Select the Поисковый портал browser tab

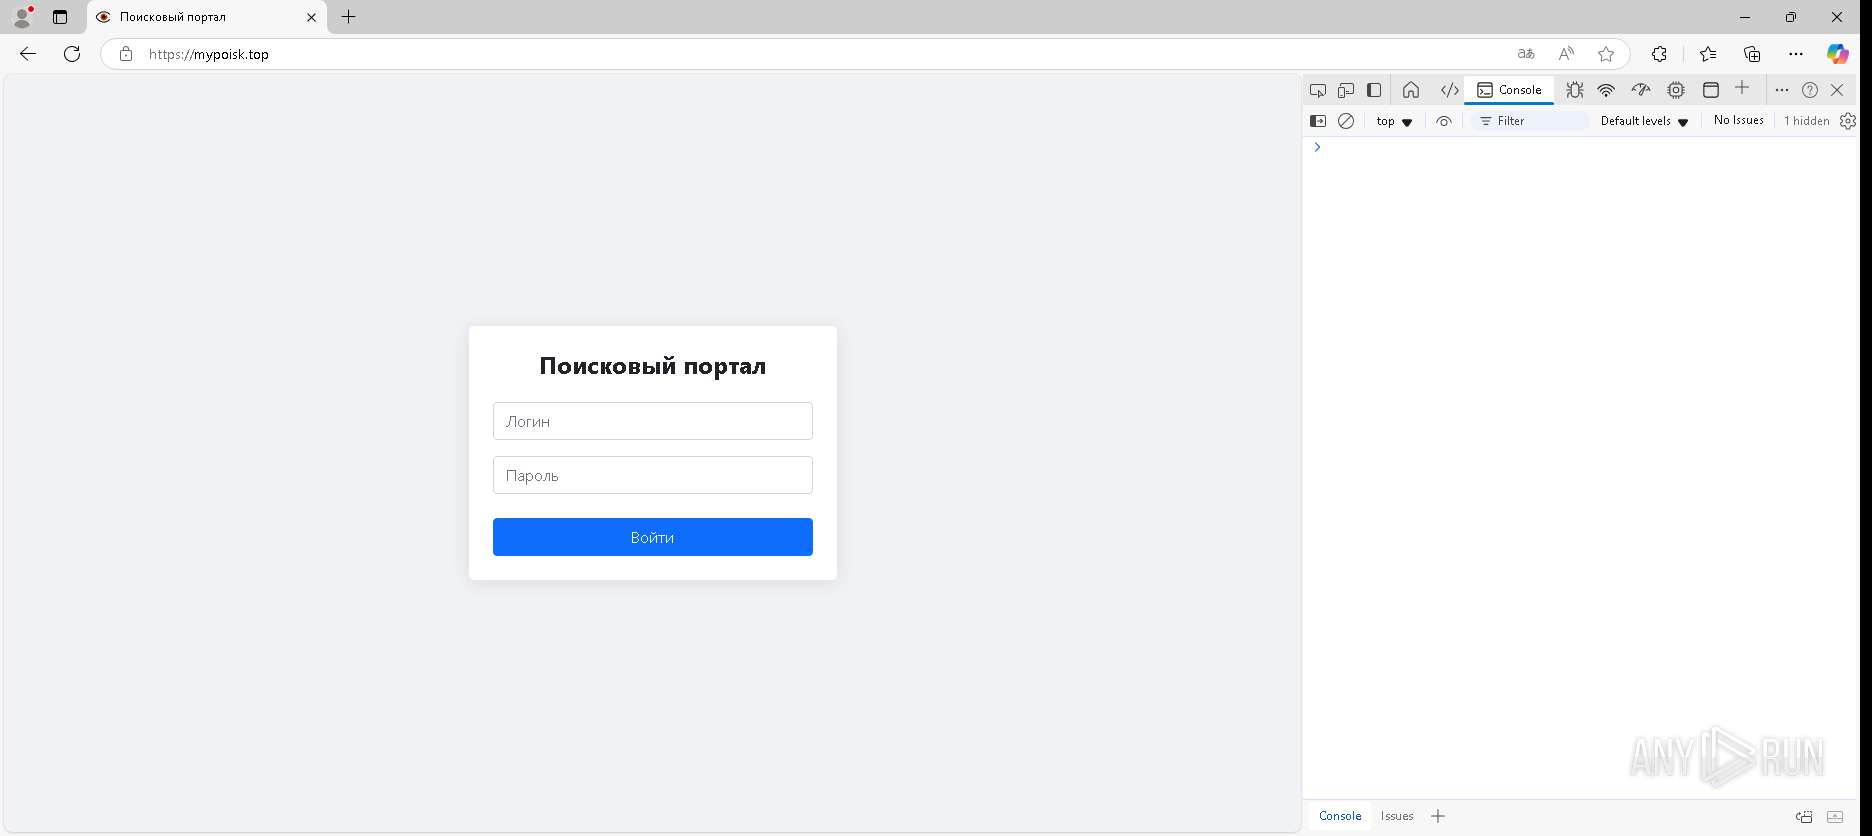click(207, 17)
